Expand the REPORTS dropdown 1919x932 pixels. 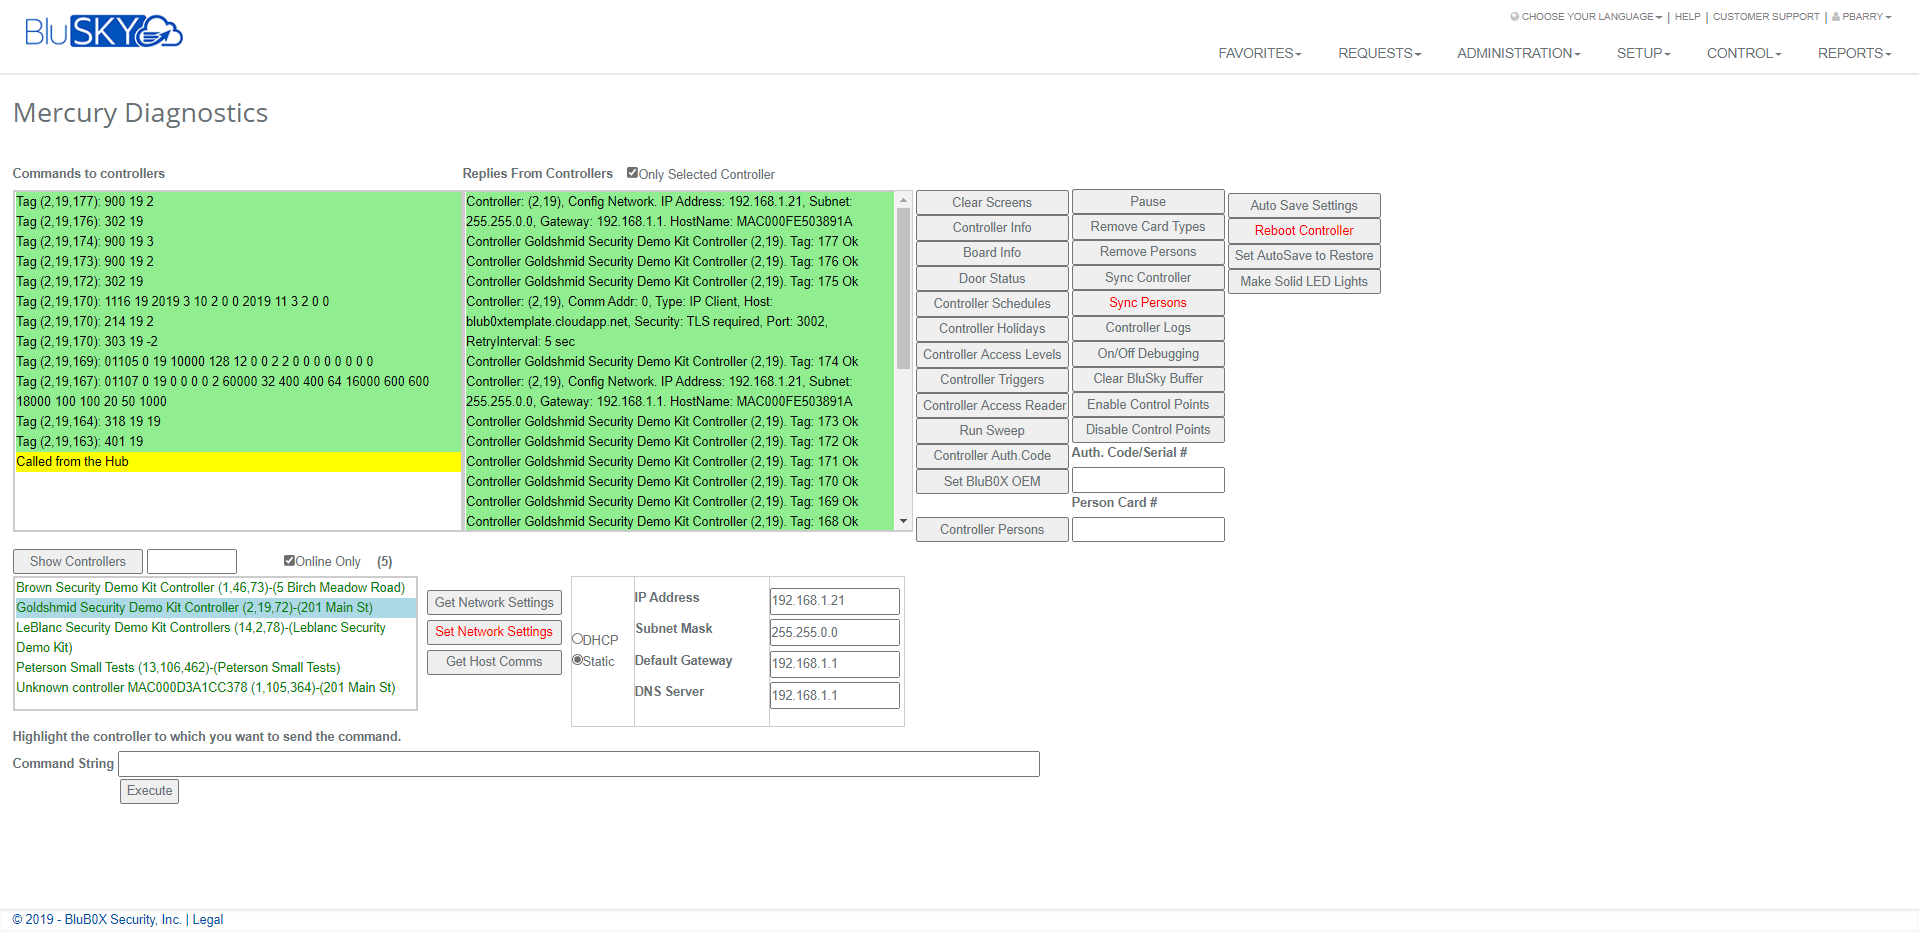click(x=1853, y=53)
